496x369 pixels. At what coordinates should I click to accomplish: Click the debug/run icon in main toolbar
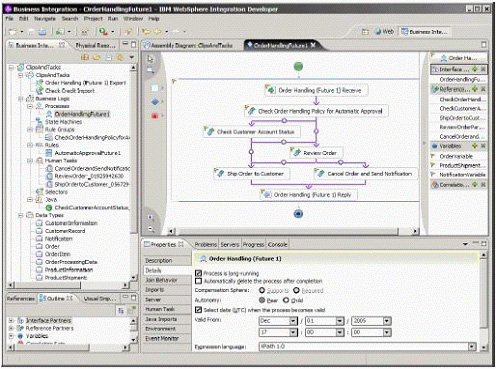(103, 32)
